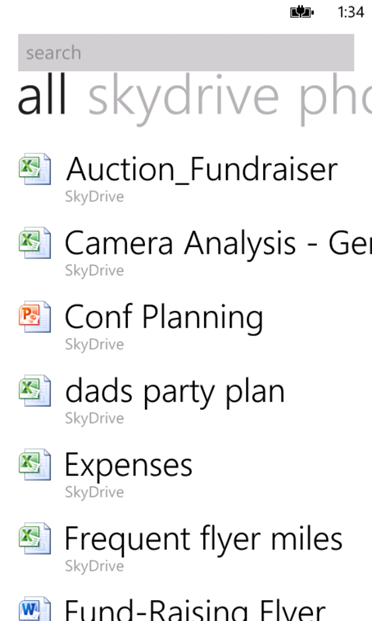Click the Excel icon beside Expenses

(35, 465)
